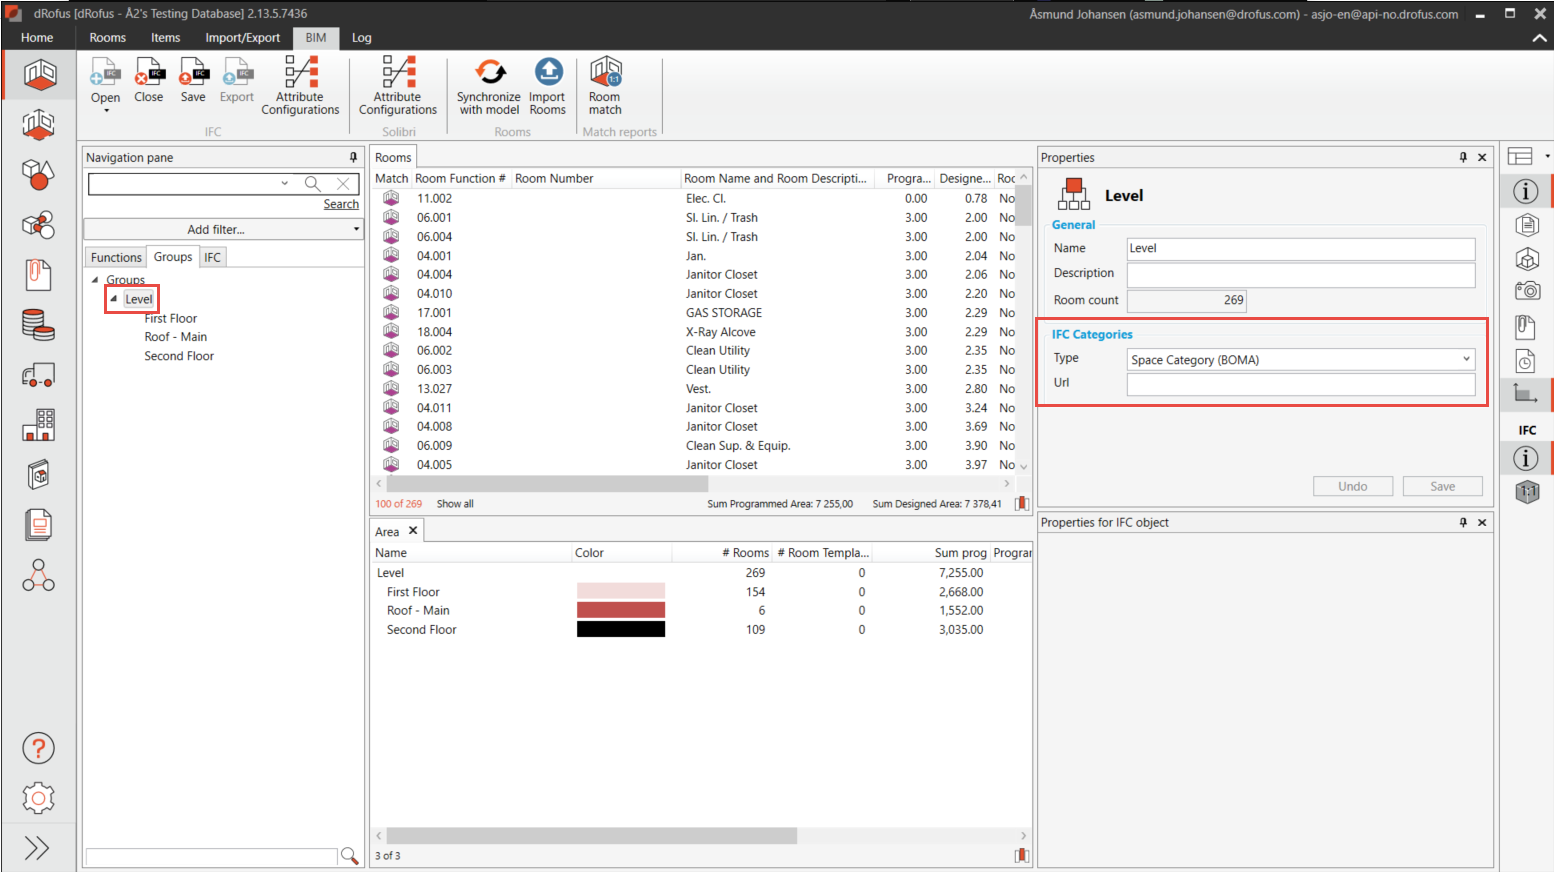Open the Help question mark icon

pos(38,748)
